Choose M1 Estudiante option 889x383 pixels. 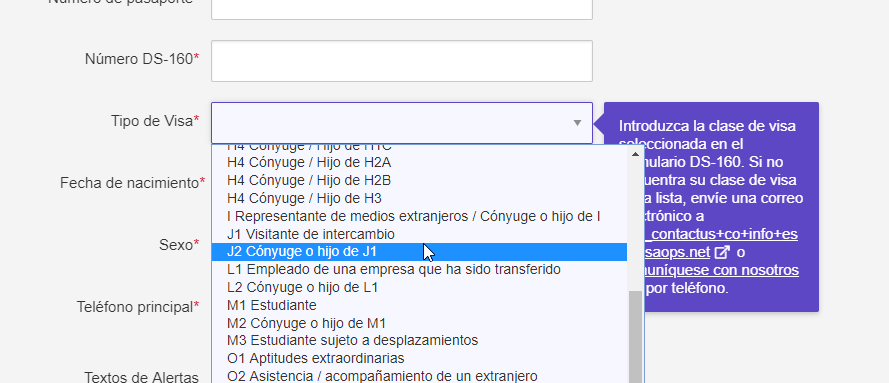[x=419, y=305]
